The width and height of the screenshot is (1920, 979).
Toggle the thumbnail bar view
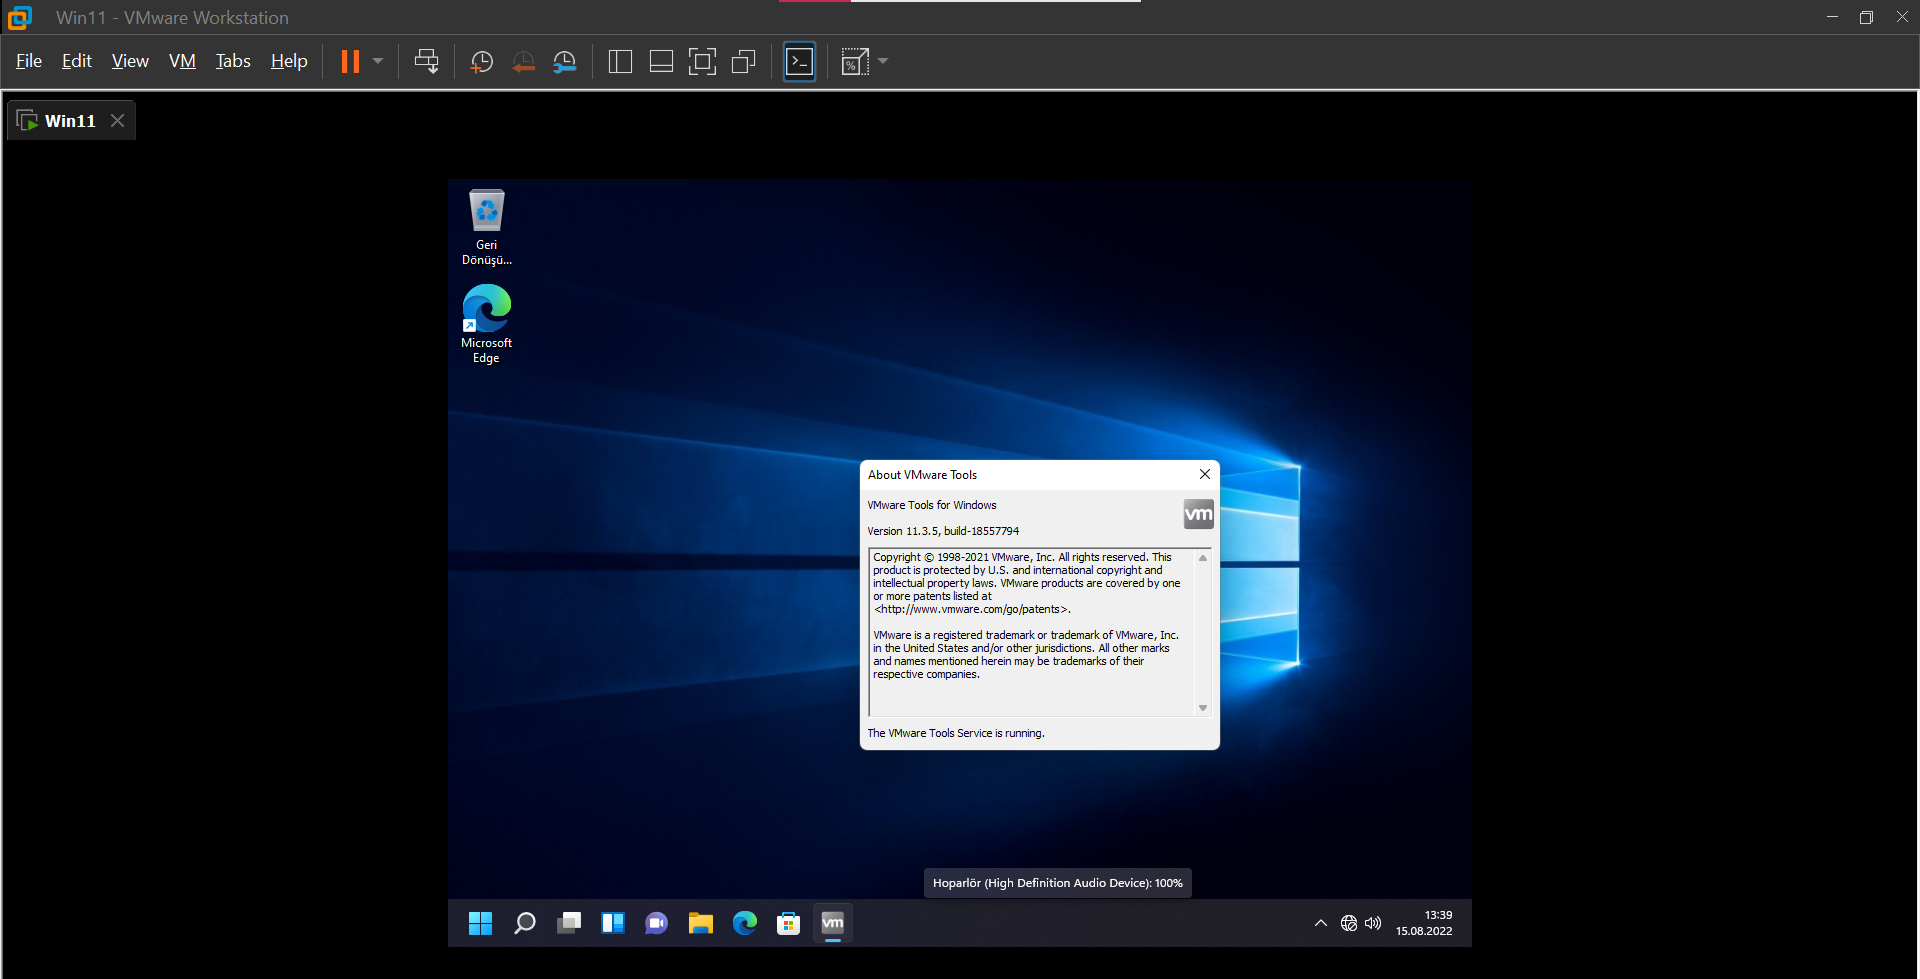tap(661, 62)
